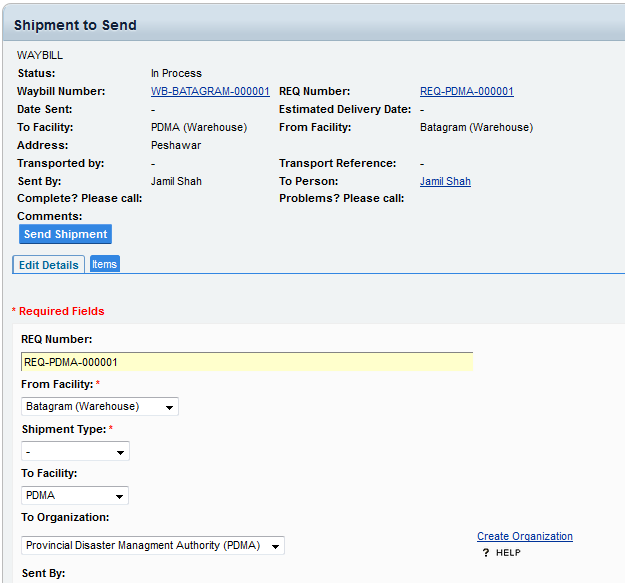This screenshot has width=628, height=584.
Task: Click the Sent By form label at bottom
Action: [x=43, y=574]
